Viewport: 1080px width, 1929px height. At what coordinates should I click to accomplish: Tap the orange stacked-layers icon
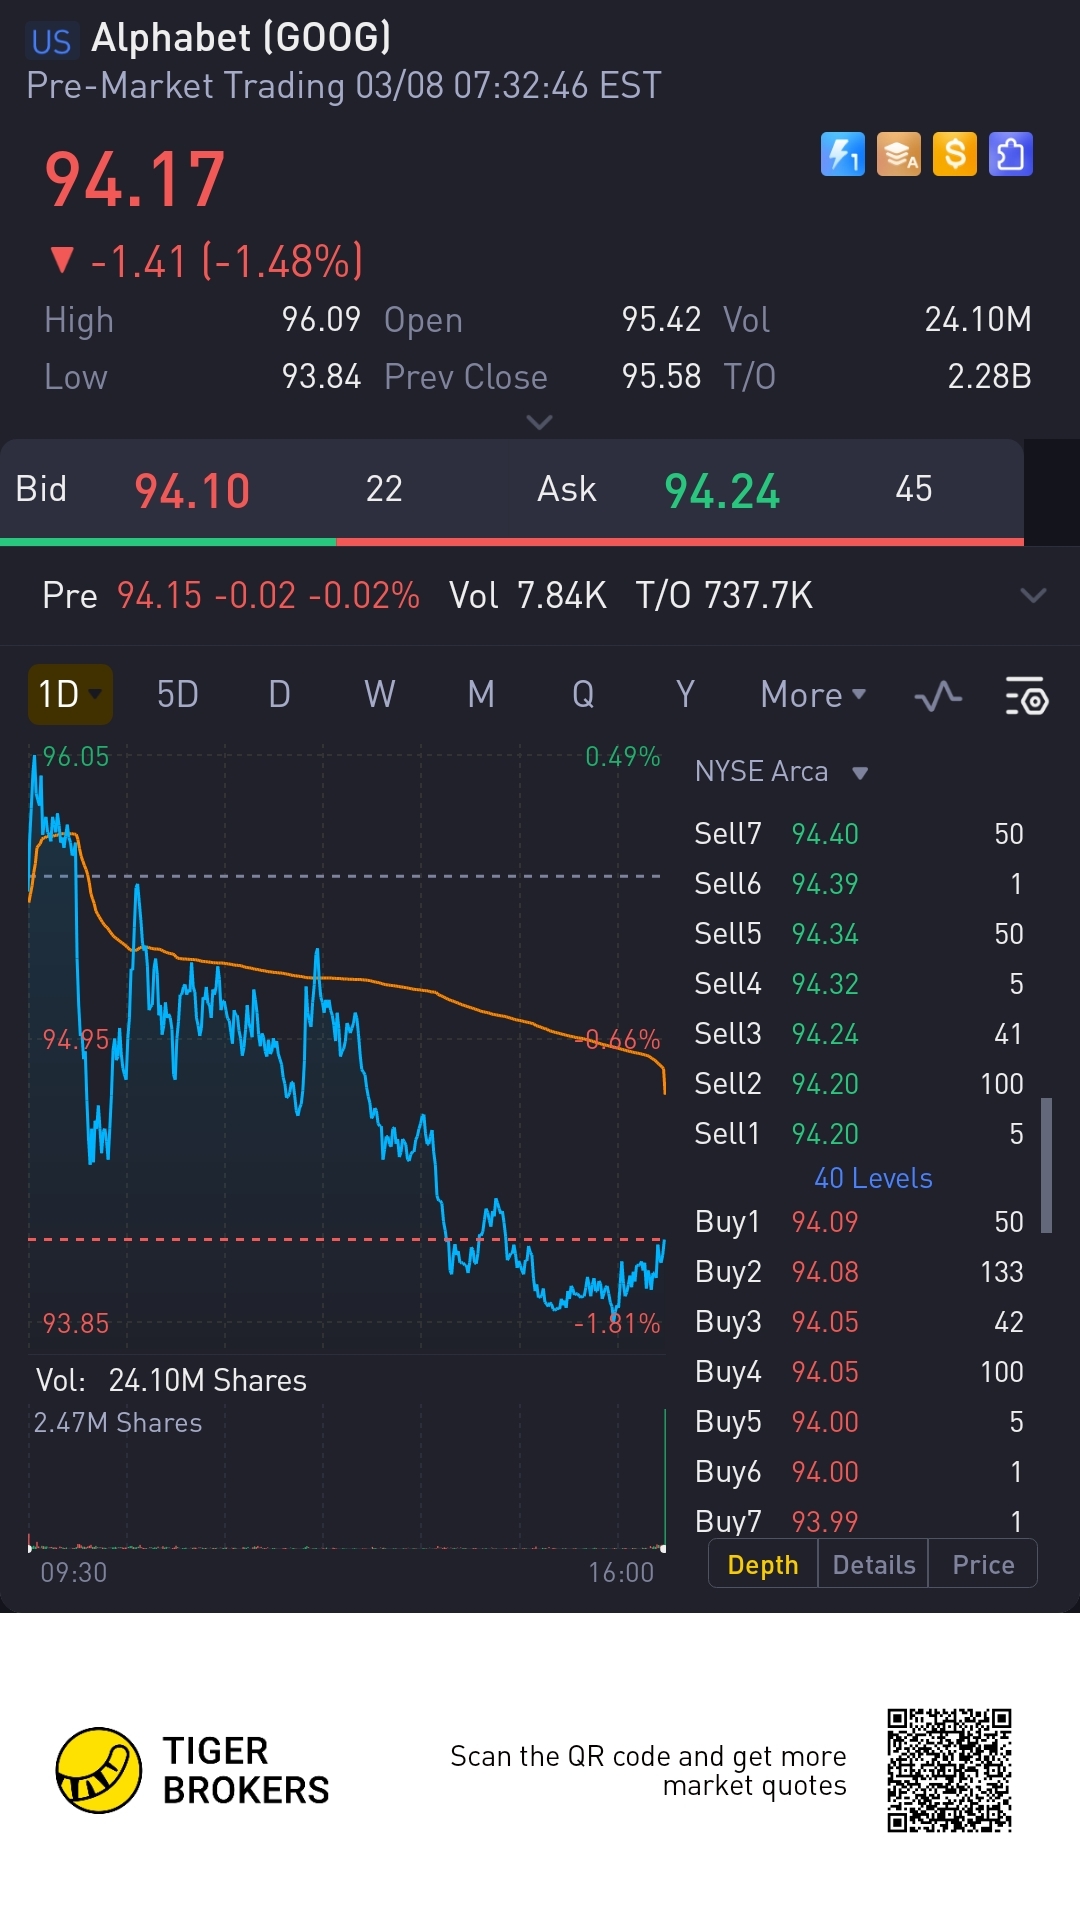point(898,154)
